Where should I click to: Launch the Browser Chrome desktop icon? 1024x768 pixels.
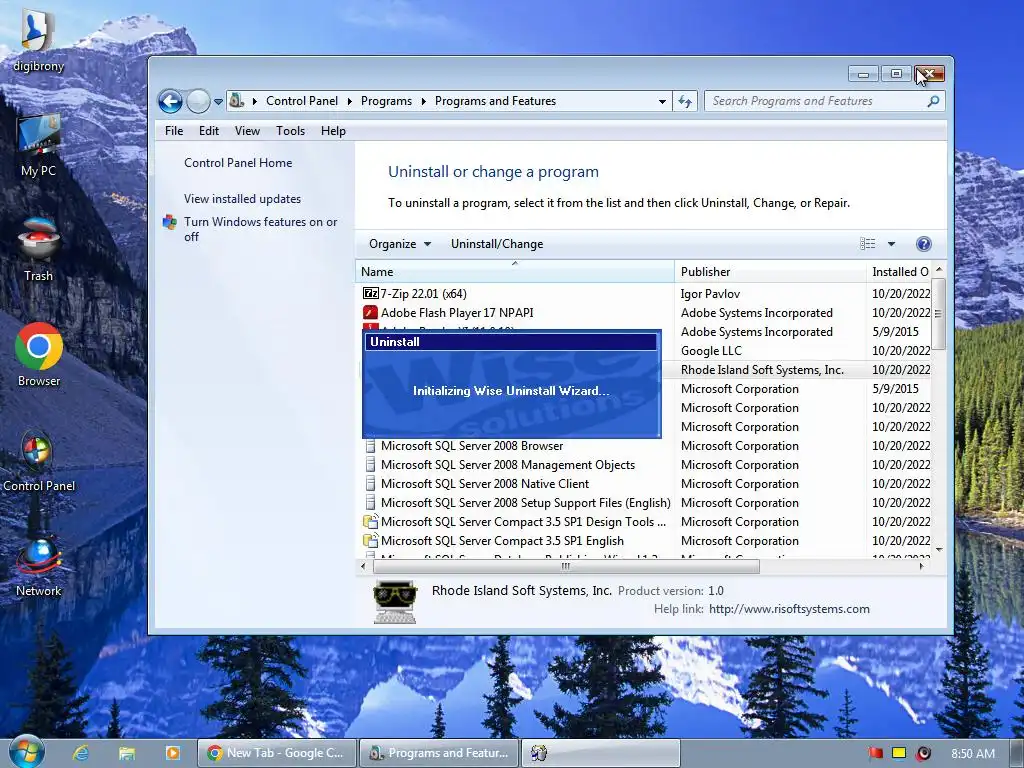(x=39, y=355)
